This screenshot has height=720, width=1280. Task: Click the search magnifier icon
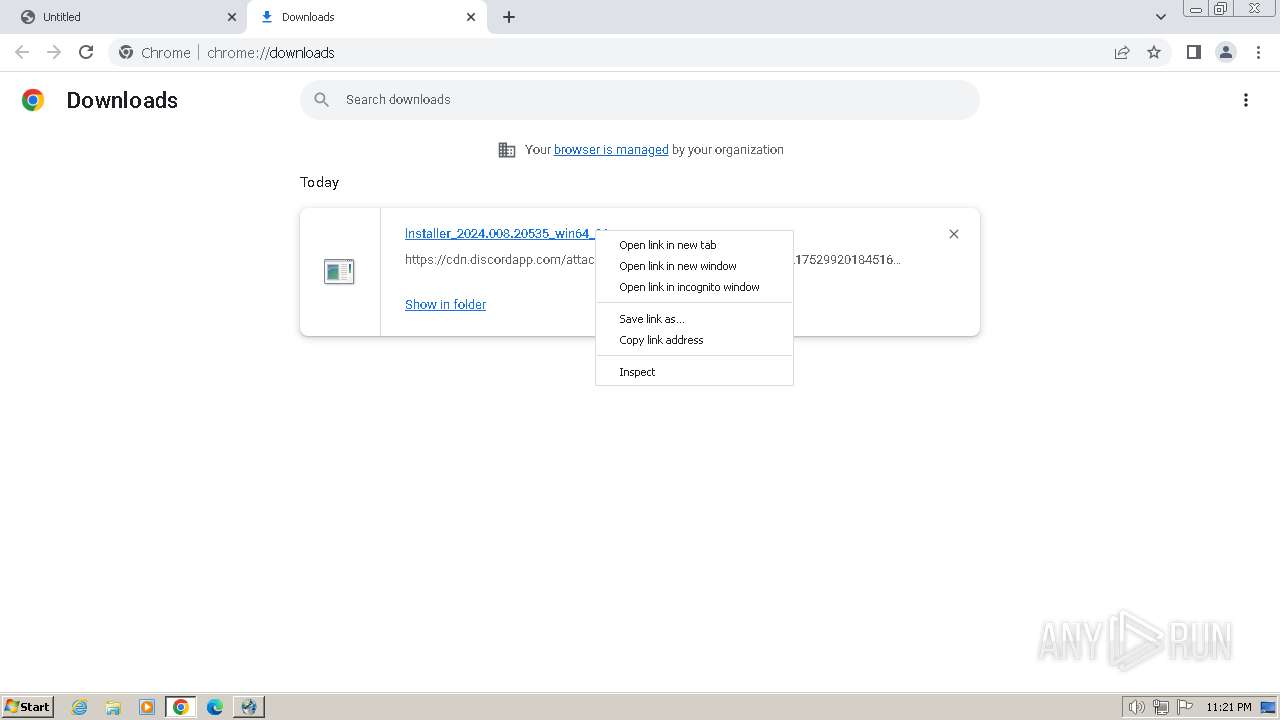321,99
